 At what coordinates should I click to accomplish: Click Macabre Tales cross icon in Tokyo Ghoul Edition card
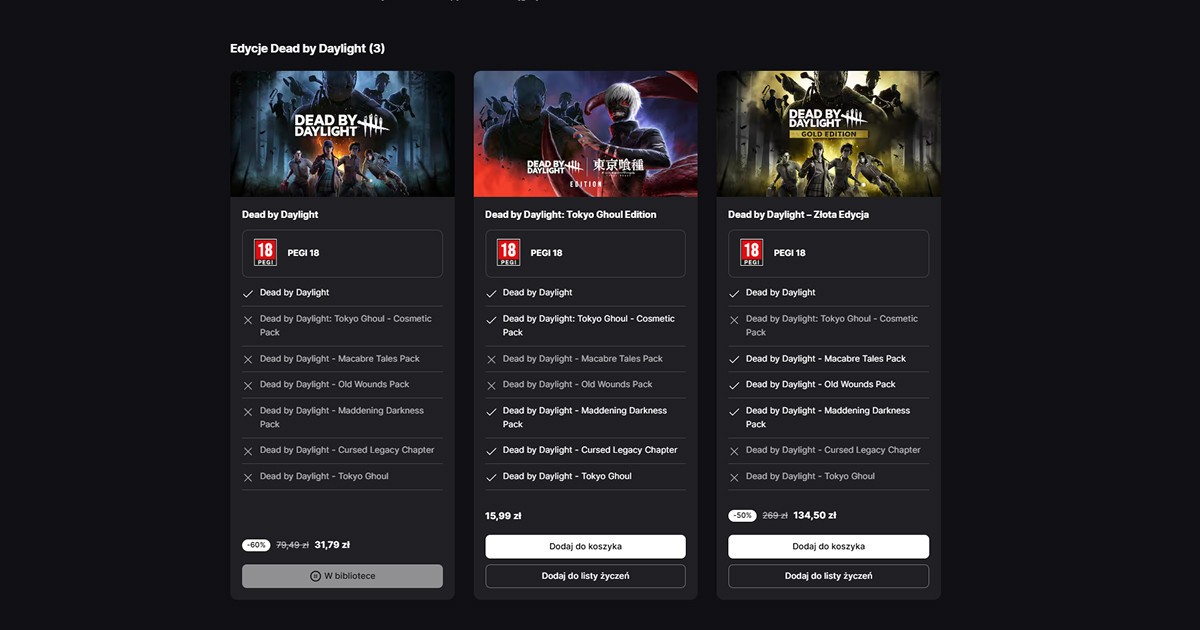(491, 359)
